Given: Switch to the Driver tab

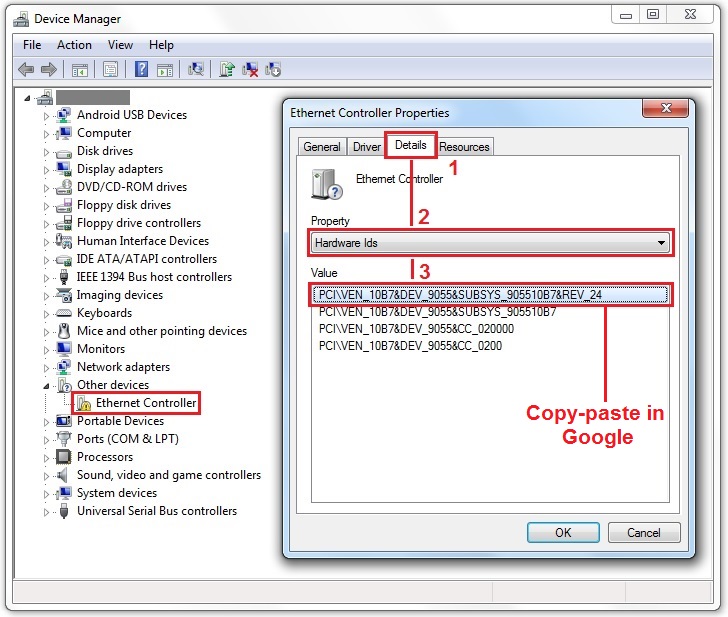Looking at the screenshot, I should point(367,147).
